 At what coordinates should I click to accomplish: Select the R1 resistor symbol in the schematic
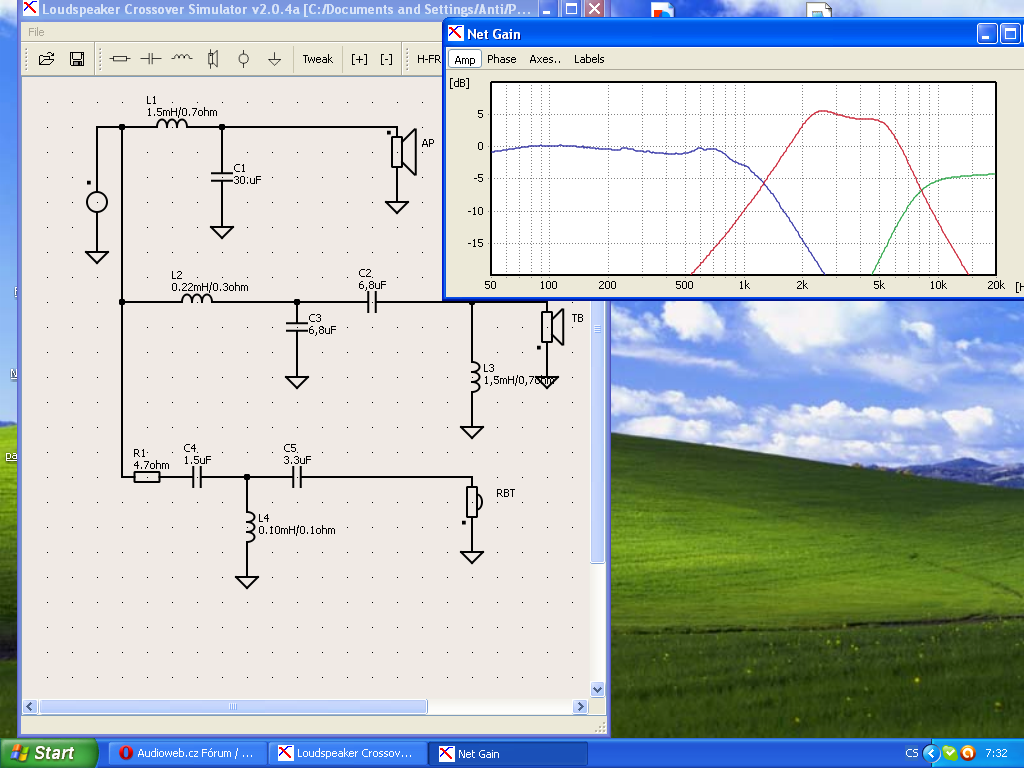click(x=147, y=477)
